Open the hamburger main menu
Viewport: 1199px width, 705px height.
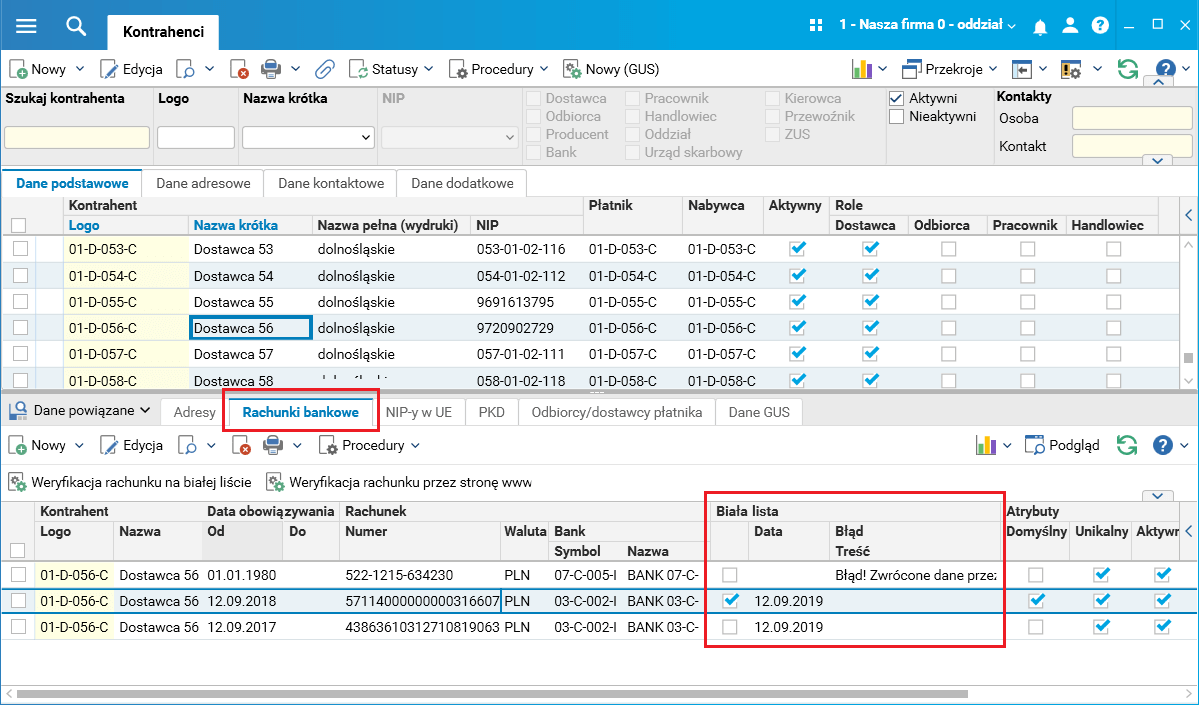click(26, 26)
